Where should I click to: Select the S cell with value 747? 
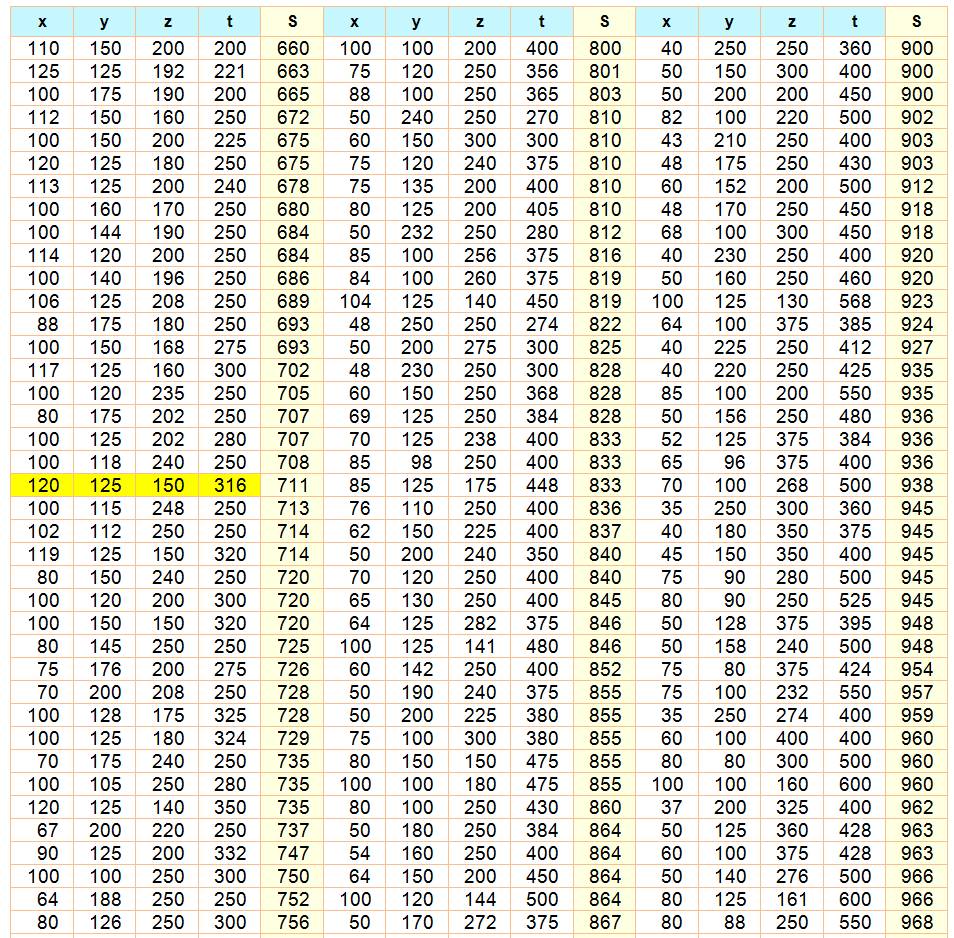coord(292,853)
